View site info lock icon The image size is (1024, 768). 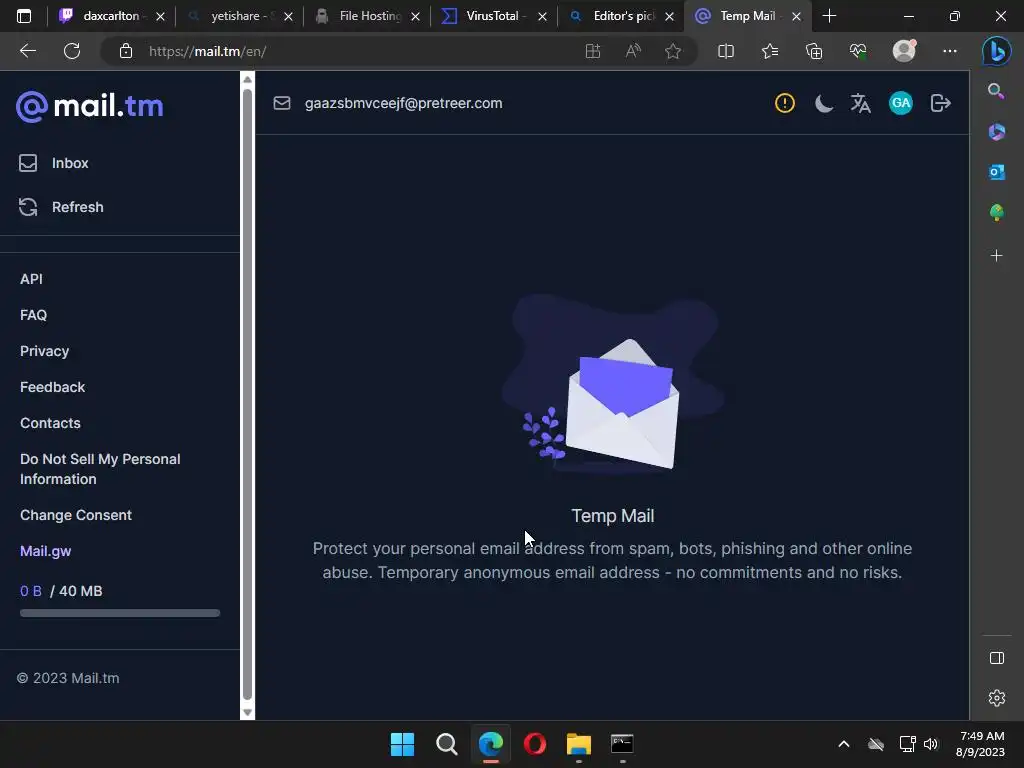pos(126,51)
